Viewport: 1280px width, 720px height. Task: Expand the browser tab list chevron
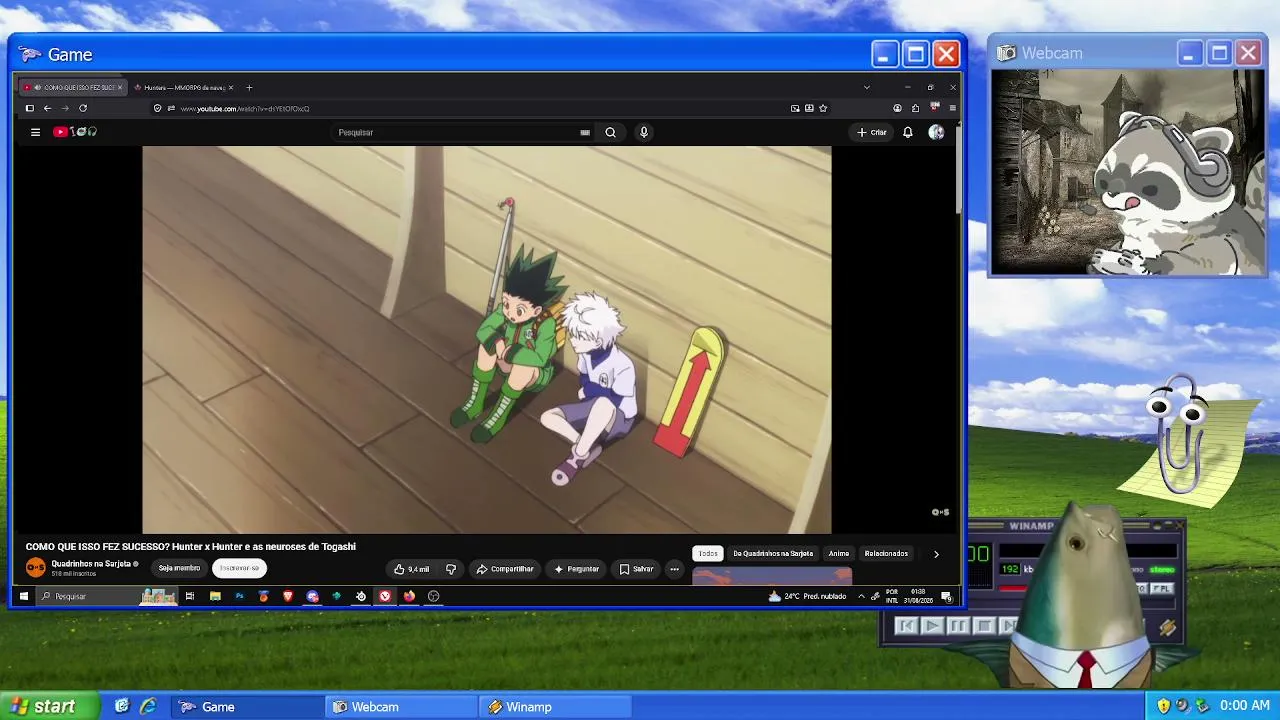click(866, 87)
